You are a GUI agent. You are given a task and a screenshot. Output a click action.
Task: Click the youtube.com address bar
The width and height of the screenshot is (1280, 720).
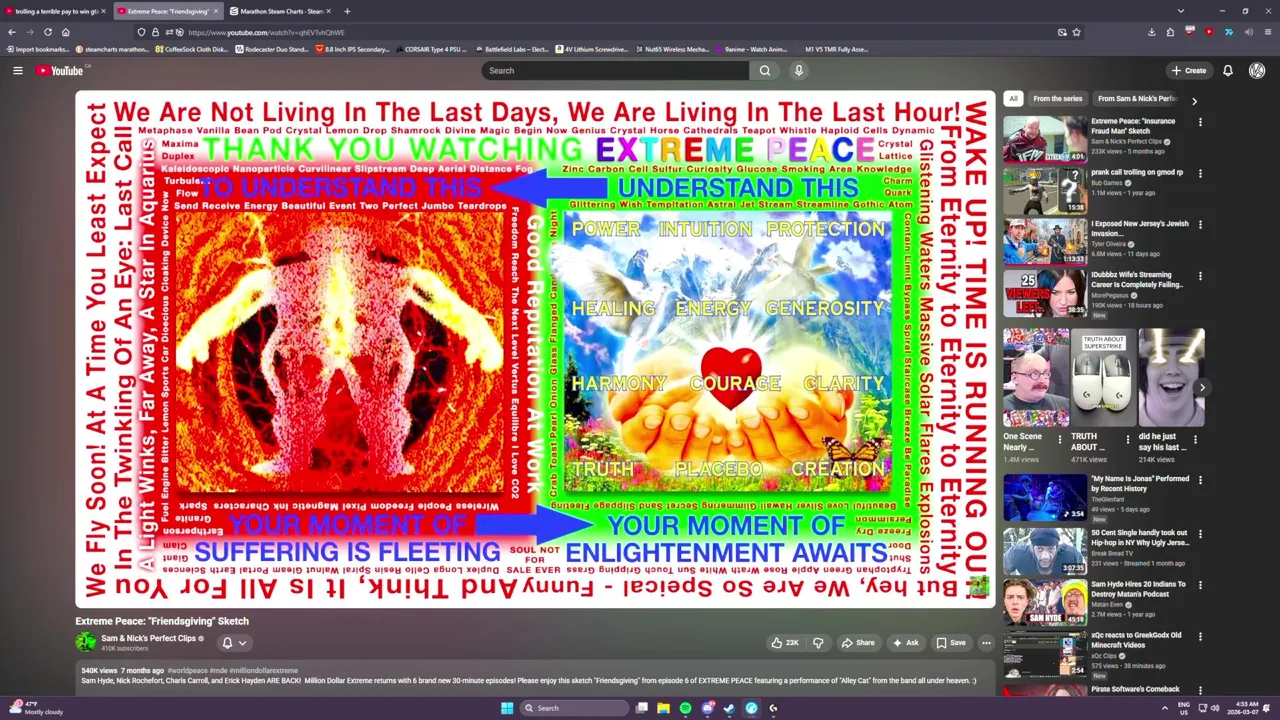coord(600,32)
